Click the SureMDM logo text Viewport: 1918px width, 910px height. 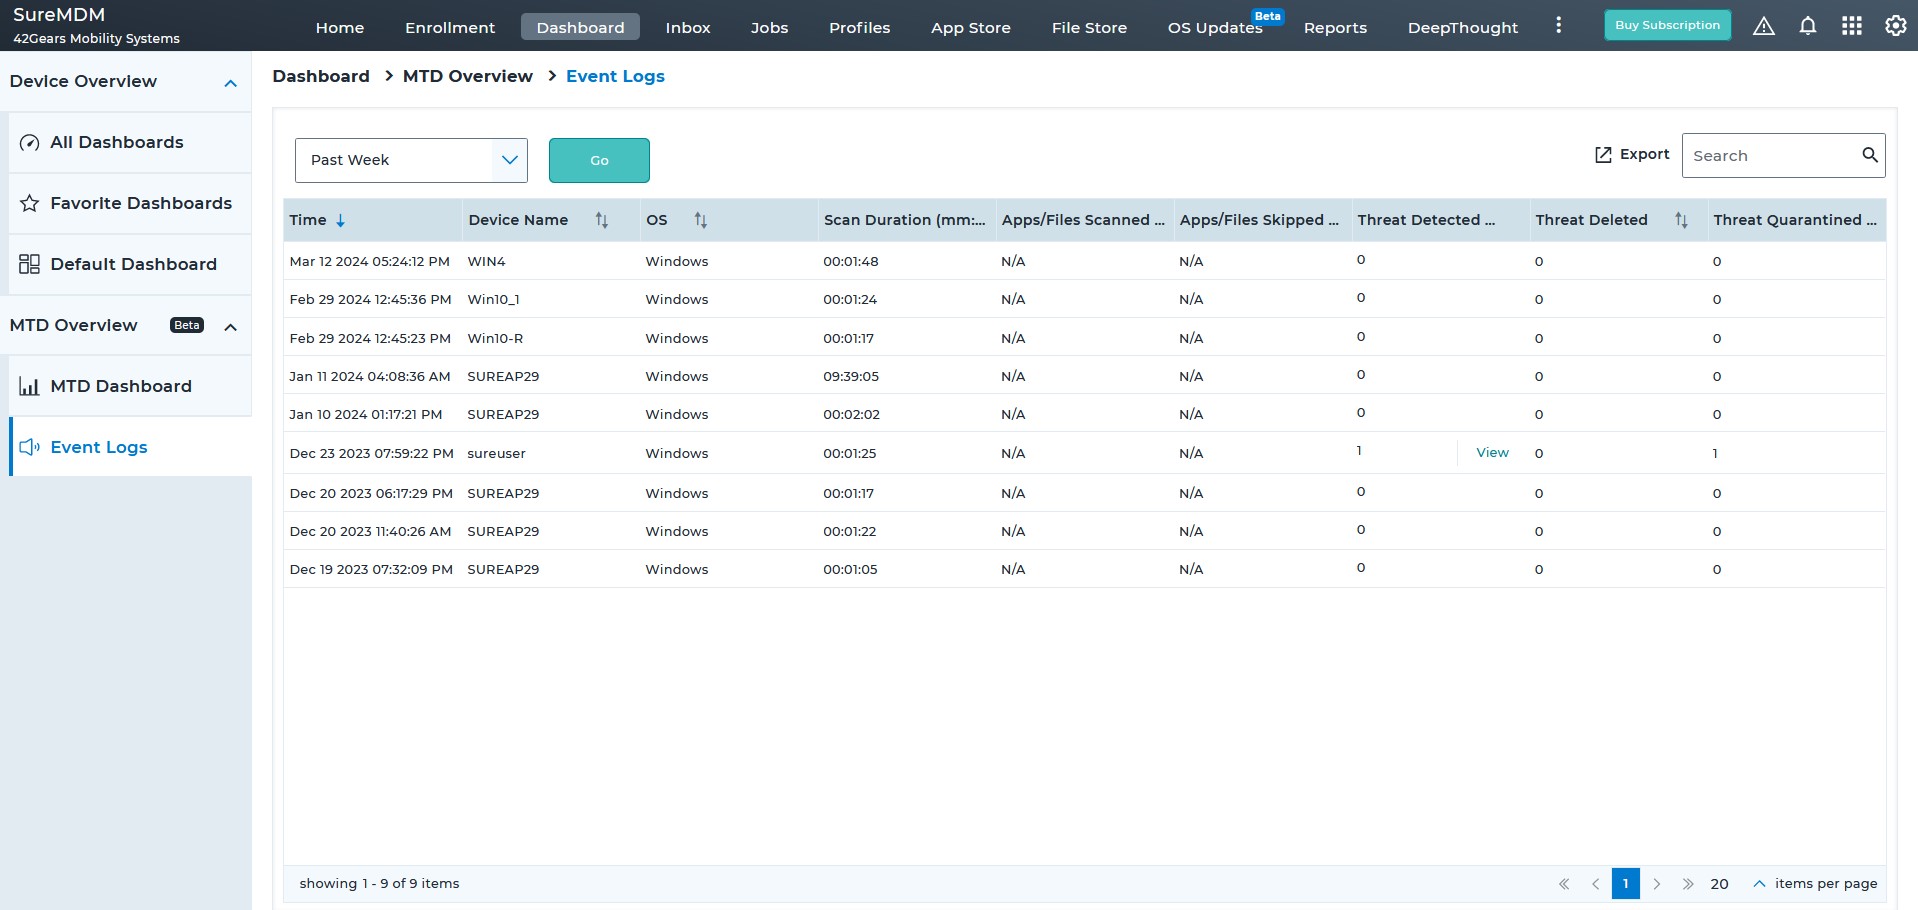coord(59,15)
